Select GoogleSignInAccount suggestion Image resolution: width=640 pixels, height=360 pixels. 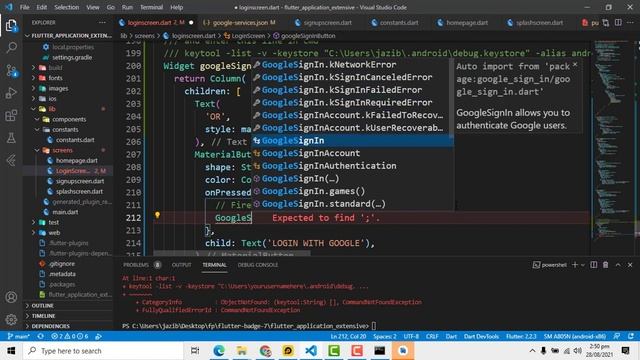click(352, 153)
